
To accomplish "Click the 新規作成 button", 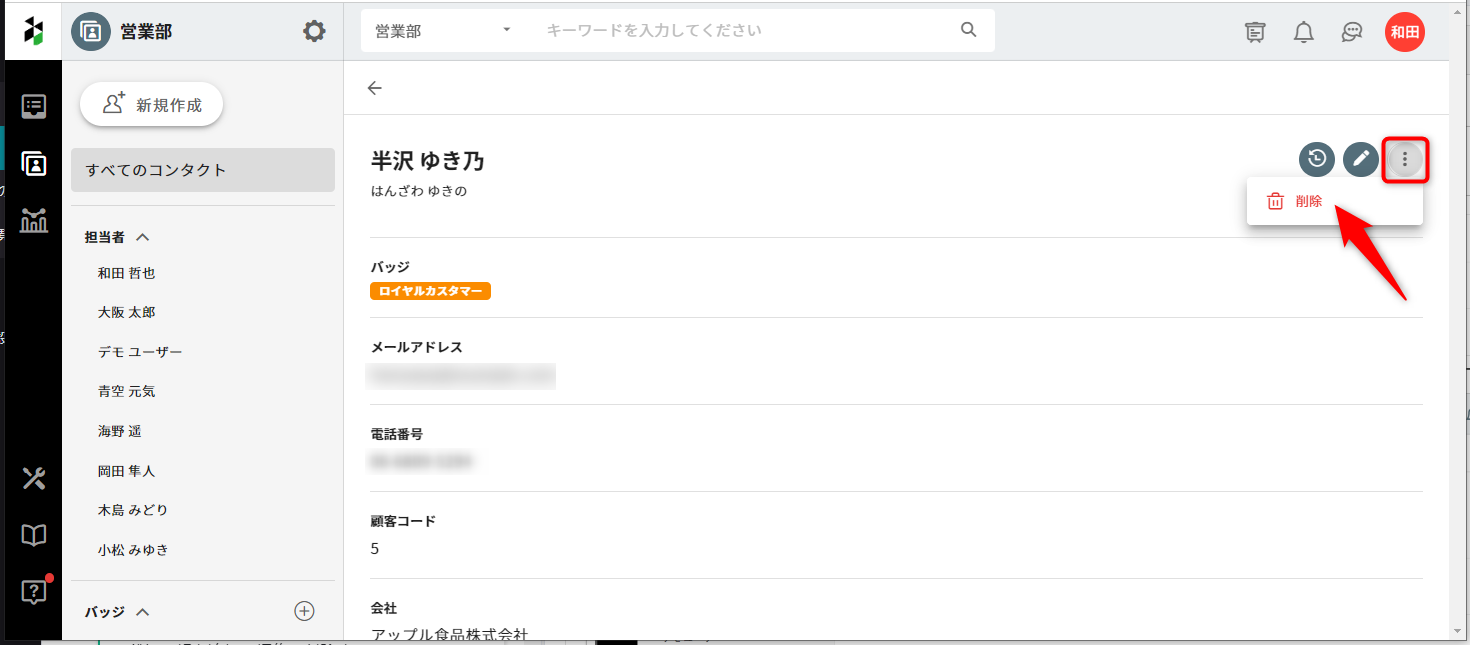I will coord(151,105).
